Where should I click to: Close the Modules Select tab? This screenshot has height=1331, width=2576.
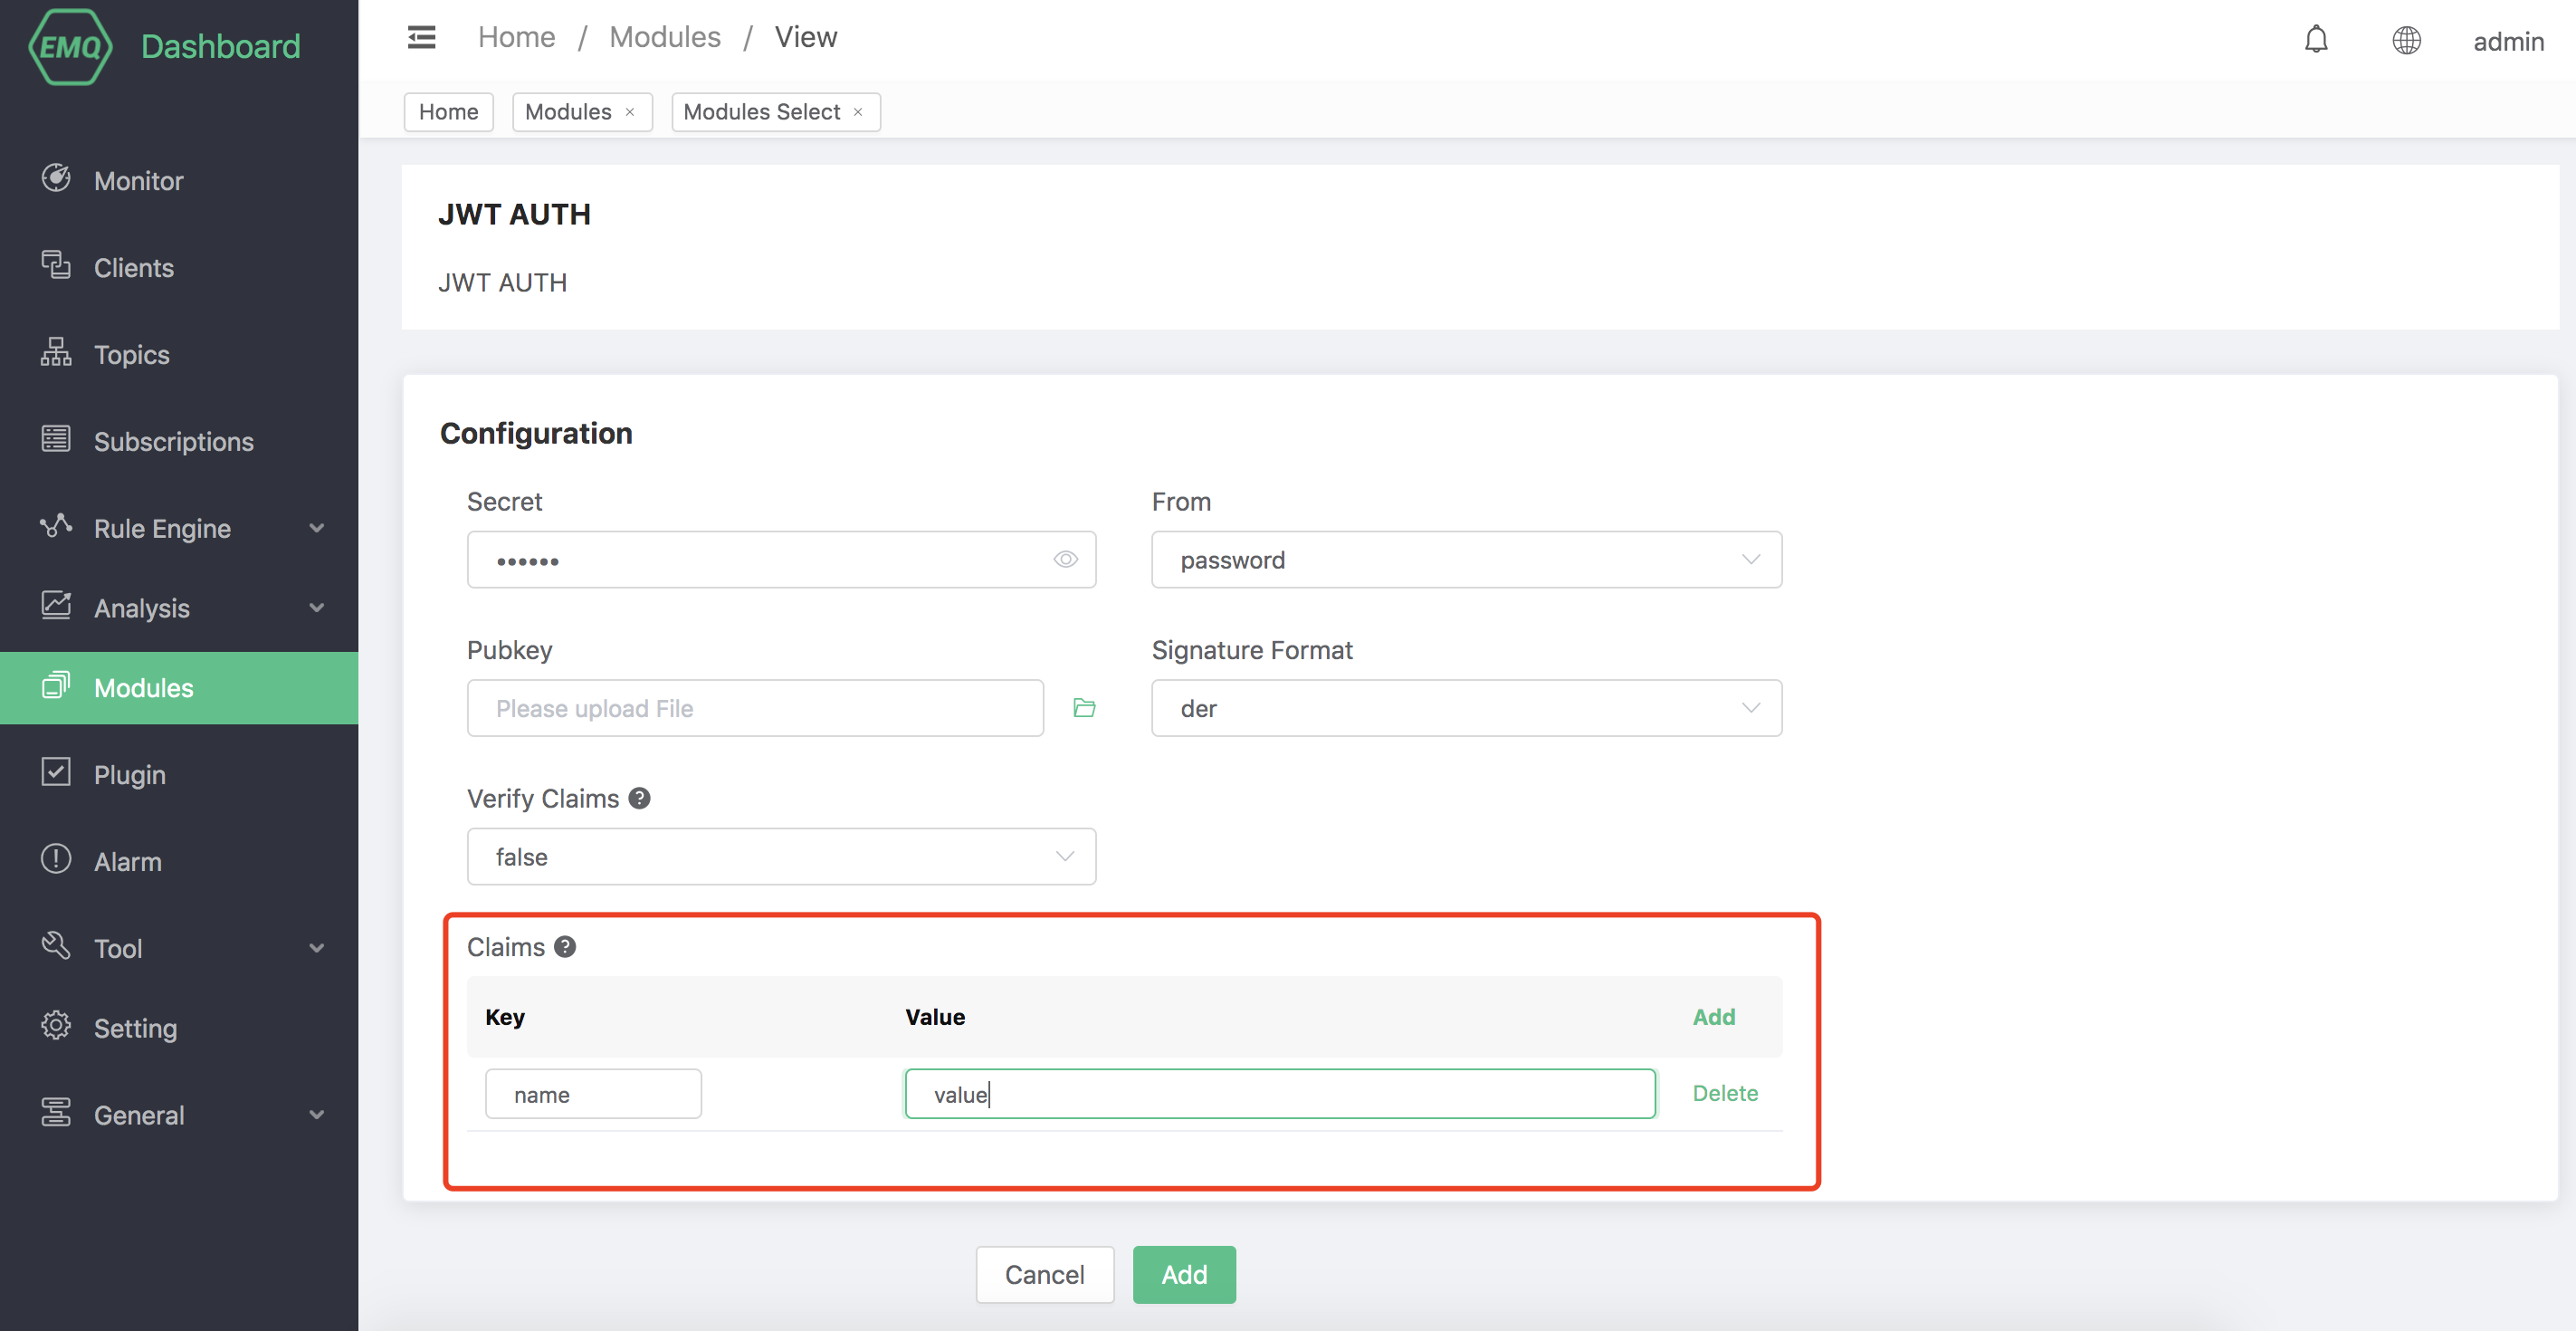point(858,112)
